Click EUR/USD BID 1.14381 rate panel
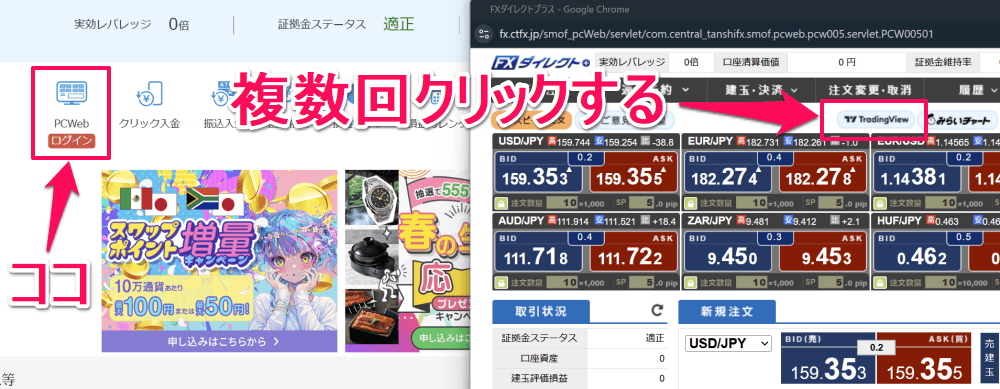This screenshot has width=1000, height=389. coord(918,171)
